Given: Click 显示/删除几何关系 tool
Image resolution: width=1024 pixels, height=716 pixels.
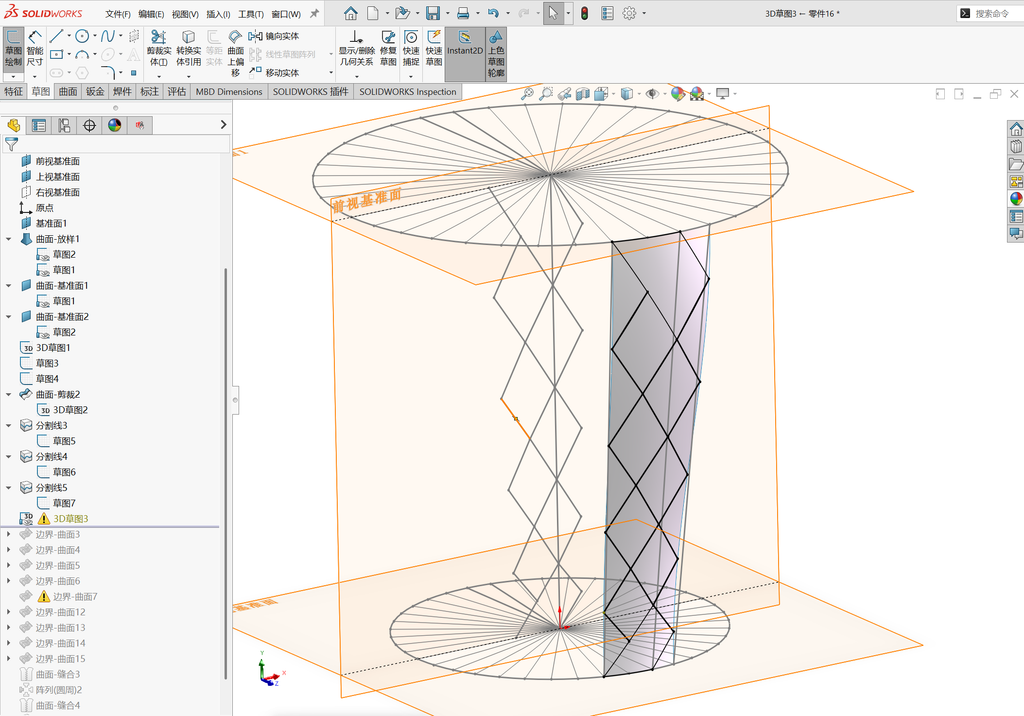Looking at the screenshot, I should click(356, 48).
